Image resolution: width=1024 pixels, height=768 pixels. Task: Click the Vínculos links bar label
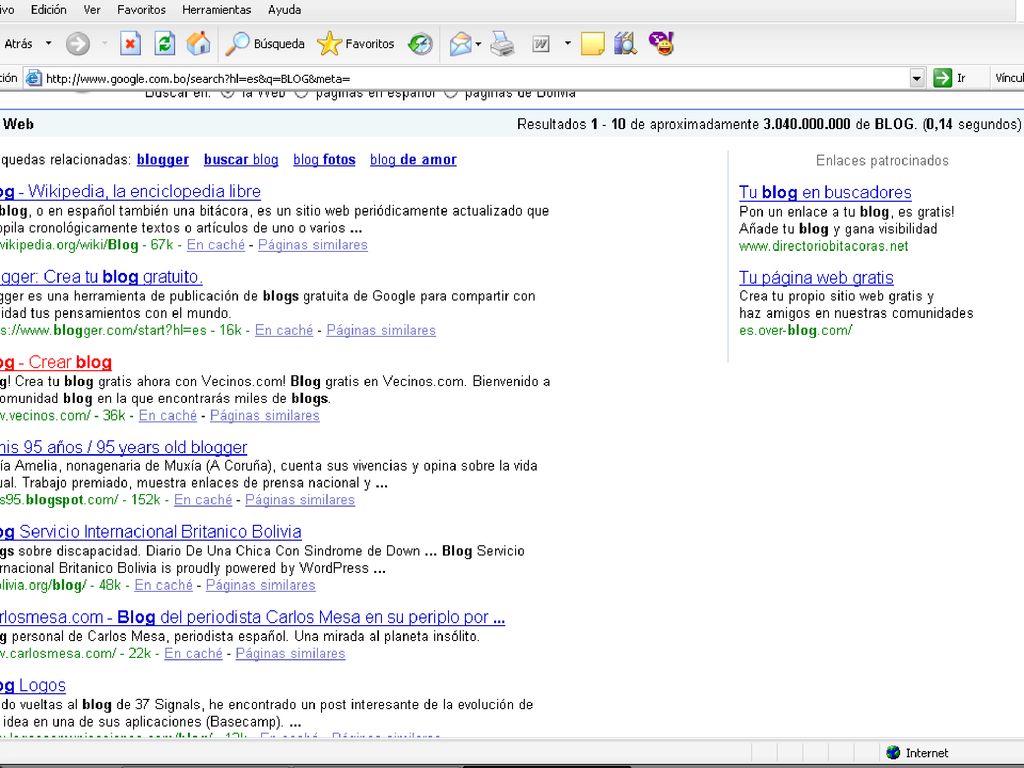point(1009,78)
